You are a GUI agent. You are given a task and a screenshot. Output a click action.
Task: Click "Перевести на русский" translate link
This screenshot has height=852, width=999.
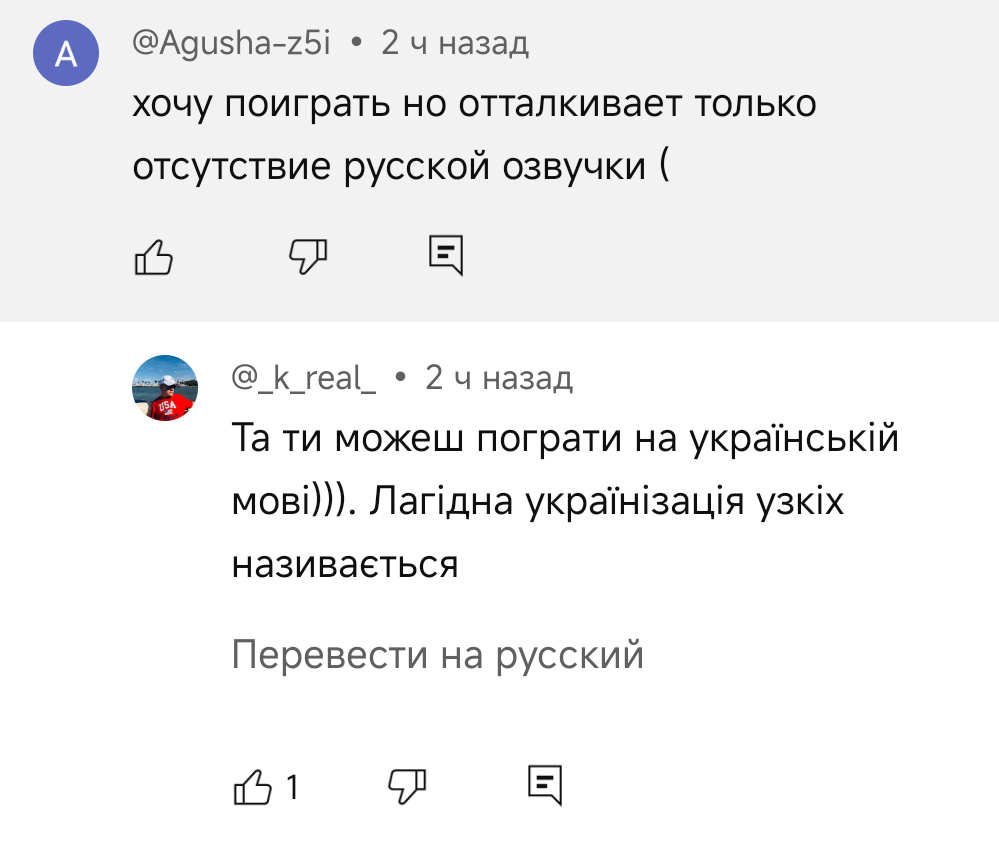tap(437, 655)
